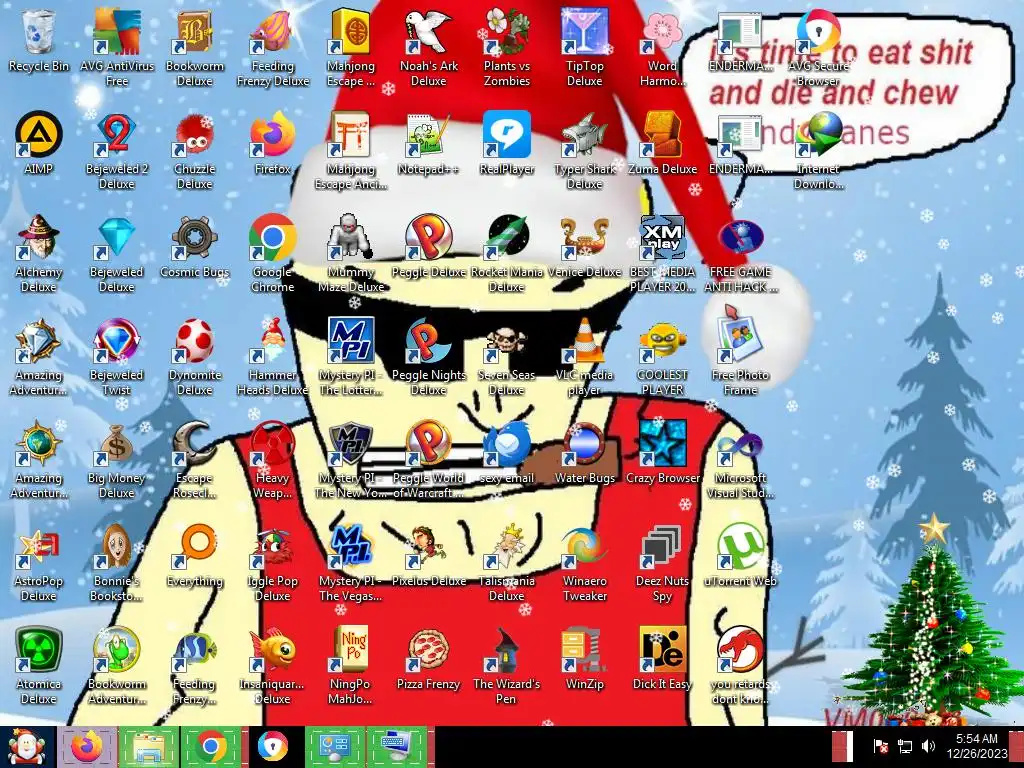
Task: Launch AIMP music player icon
Action: (39, 144)
